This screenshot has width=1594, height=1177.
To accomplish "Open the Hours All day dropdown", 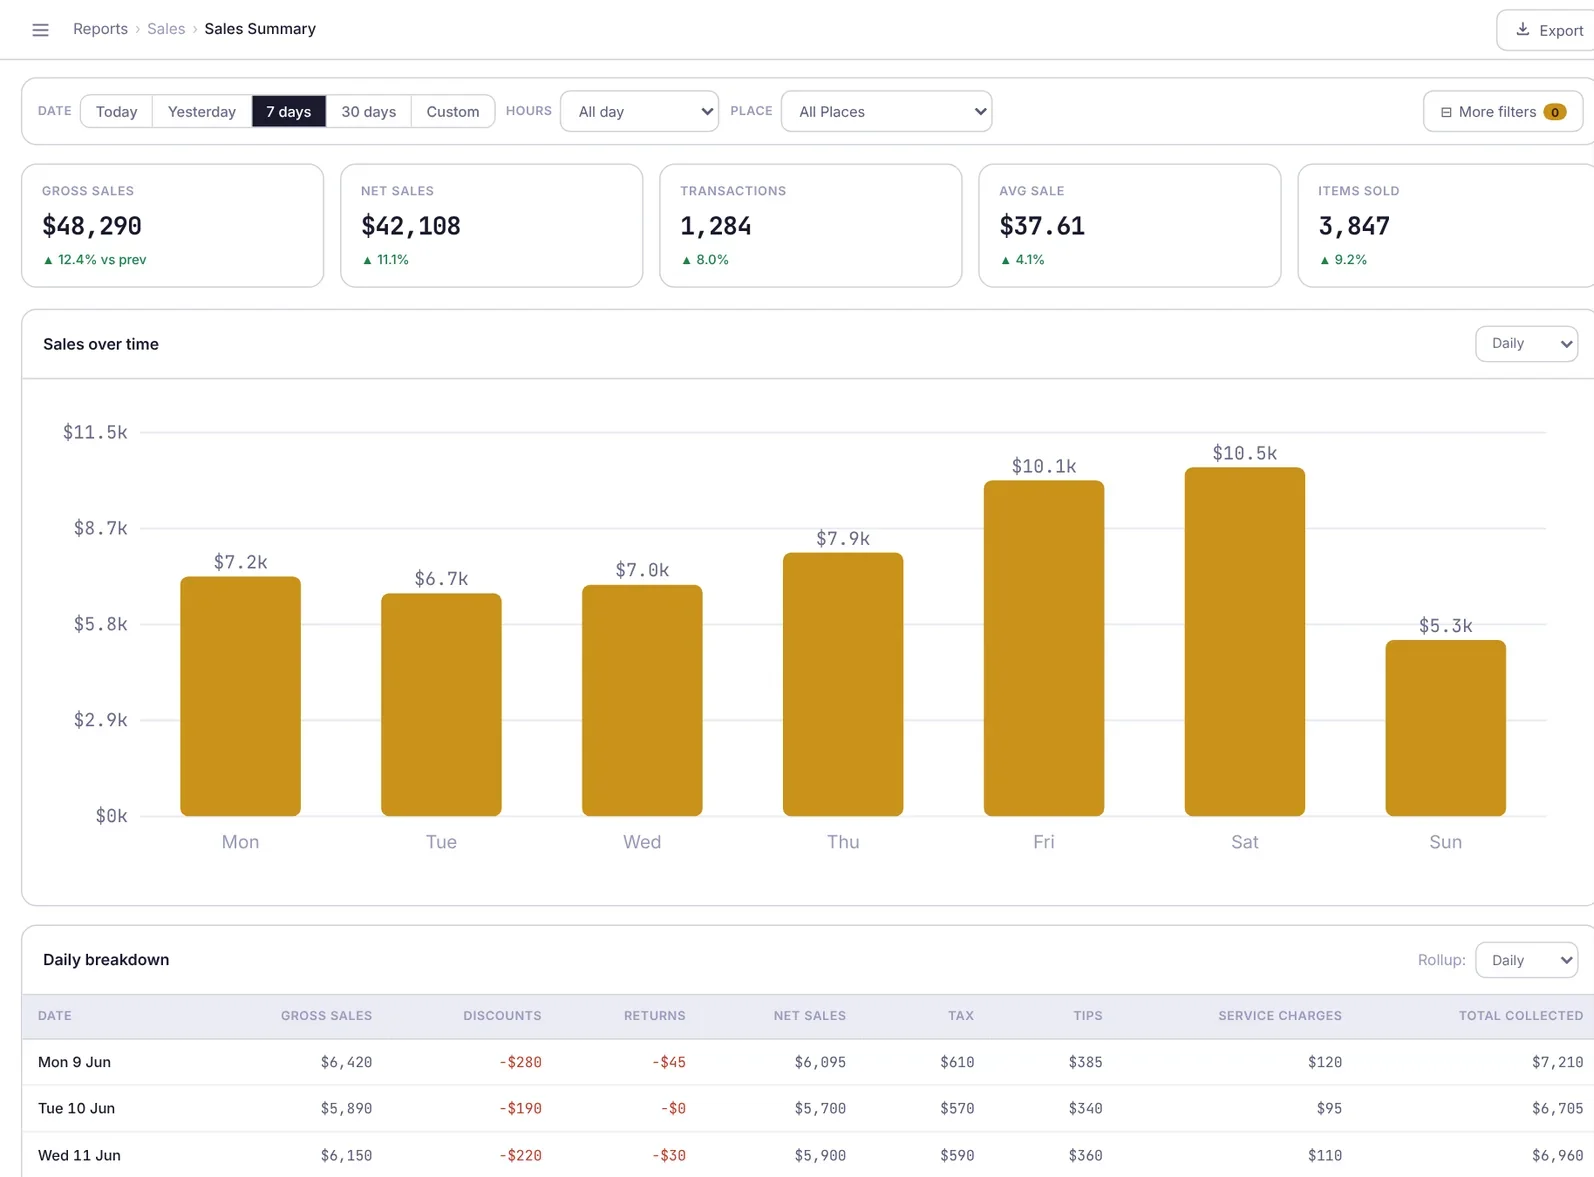I will click(640, 112).
